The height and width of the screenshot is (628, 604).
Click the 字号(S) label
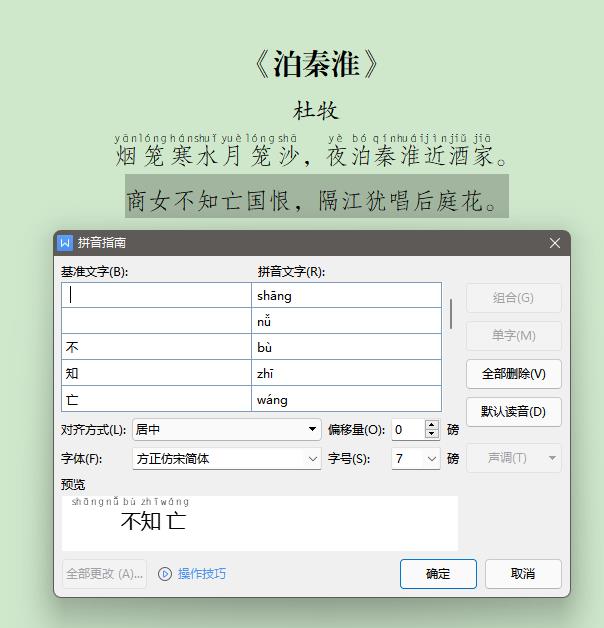349,459
